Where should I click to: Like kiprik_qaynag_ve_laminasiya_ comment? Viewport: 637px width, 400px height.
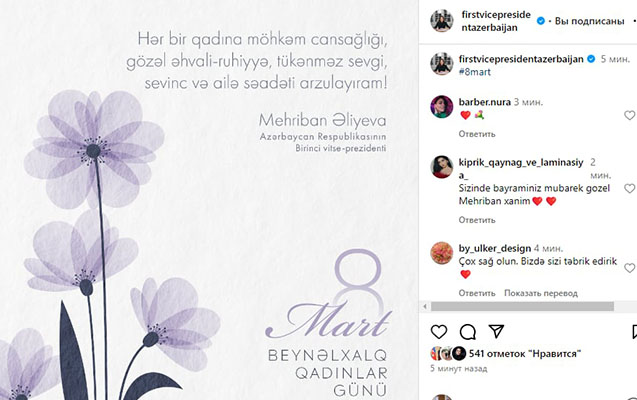coord(629,188)
